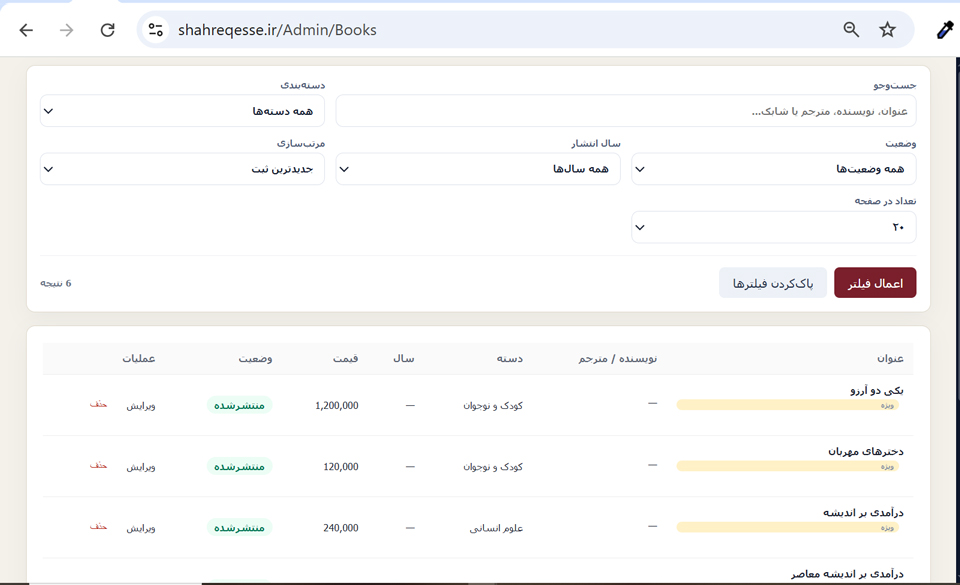Viewport: 960px width, 585px height.
Task: Click the منتشرشده badge in دخترهای مهربان row
Action: pyautogui.click(x=239, y=466)
